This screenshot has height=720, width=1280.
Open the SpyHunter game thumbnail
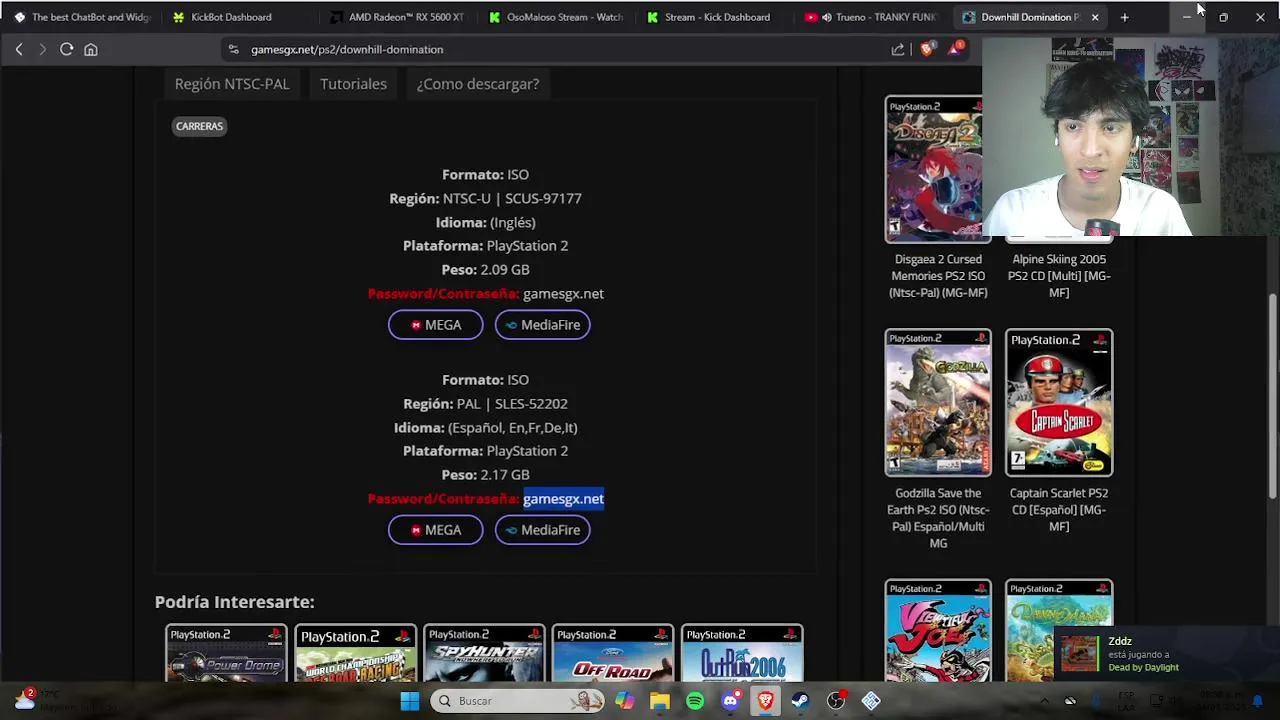[484, 654]
